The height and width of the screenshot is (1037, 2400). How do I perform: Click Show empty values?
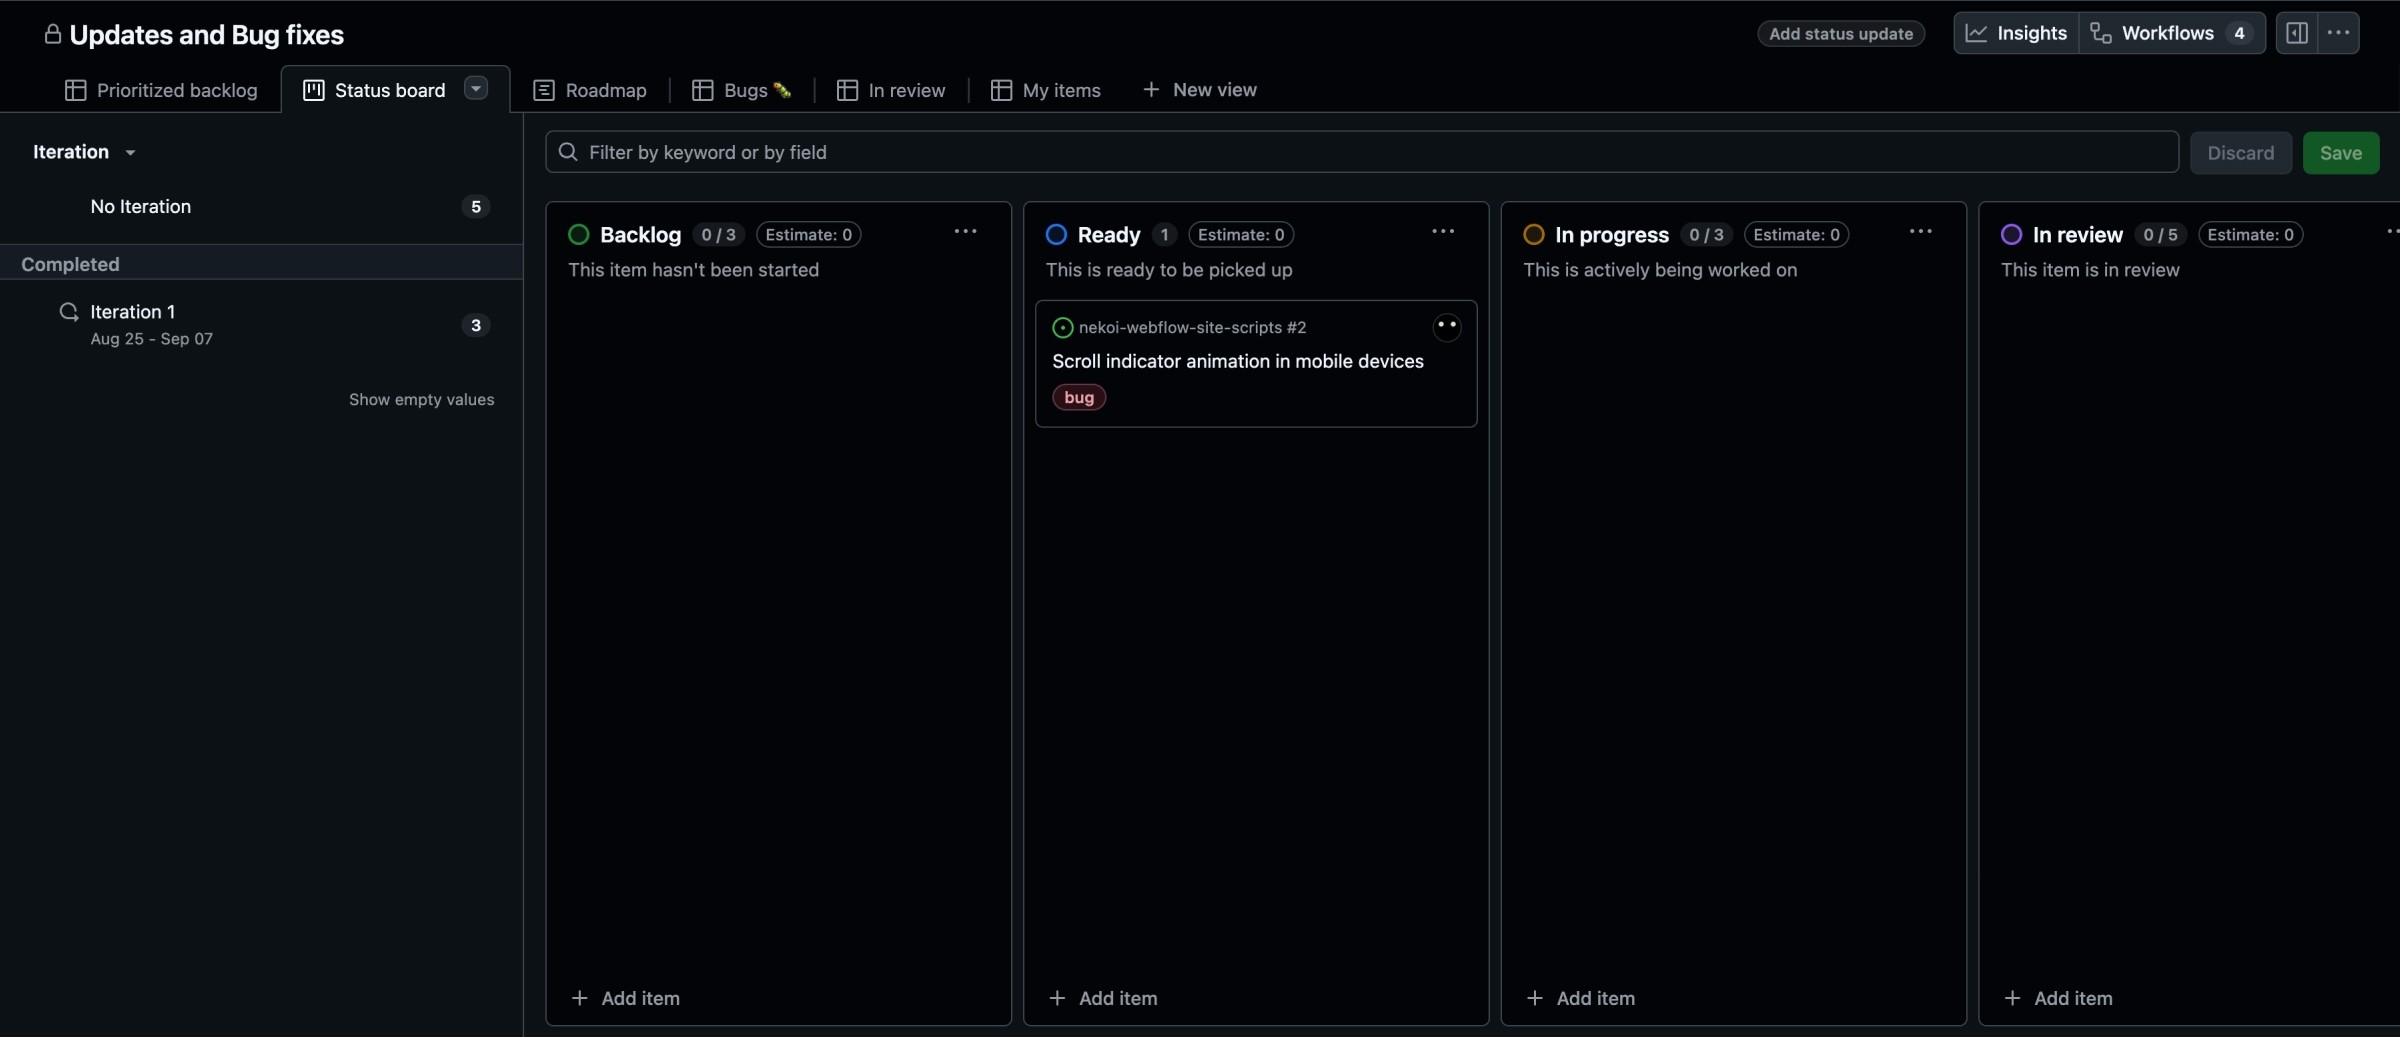[x=421, y=399]
